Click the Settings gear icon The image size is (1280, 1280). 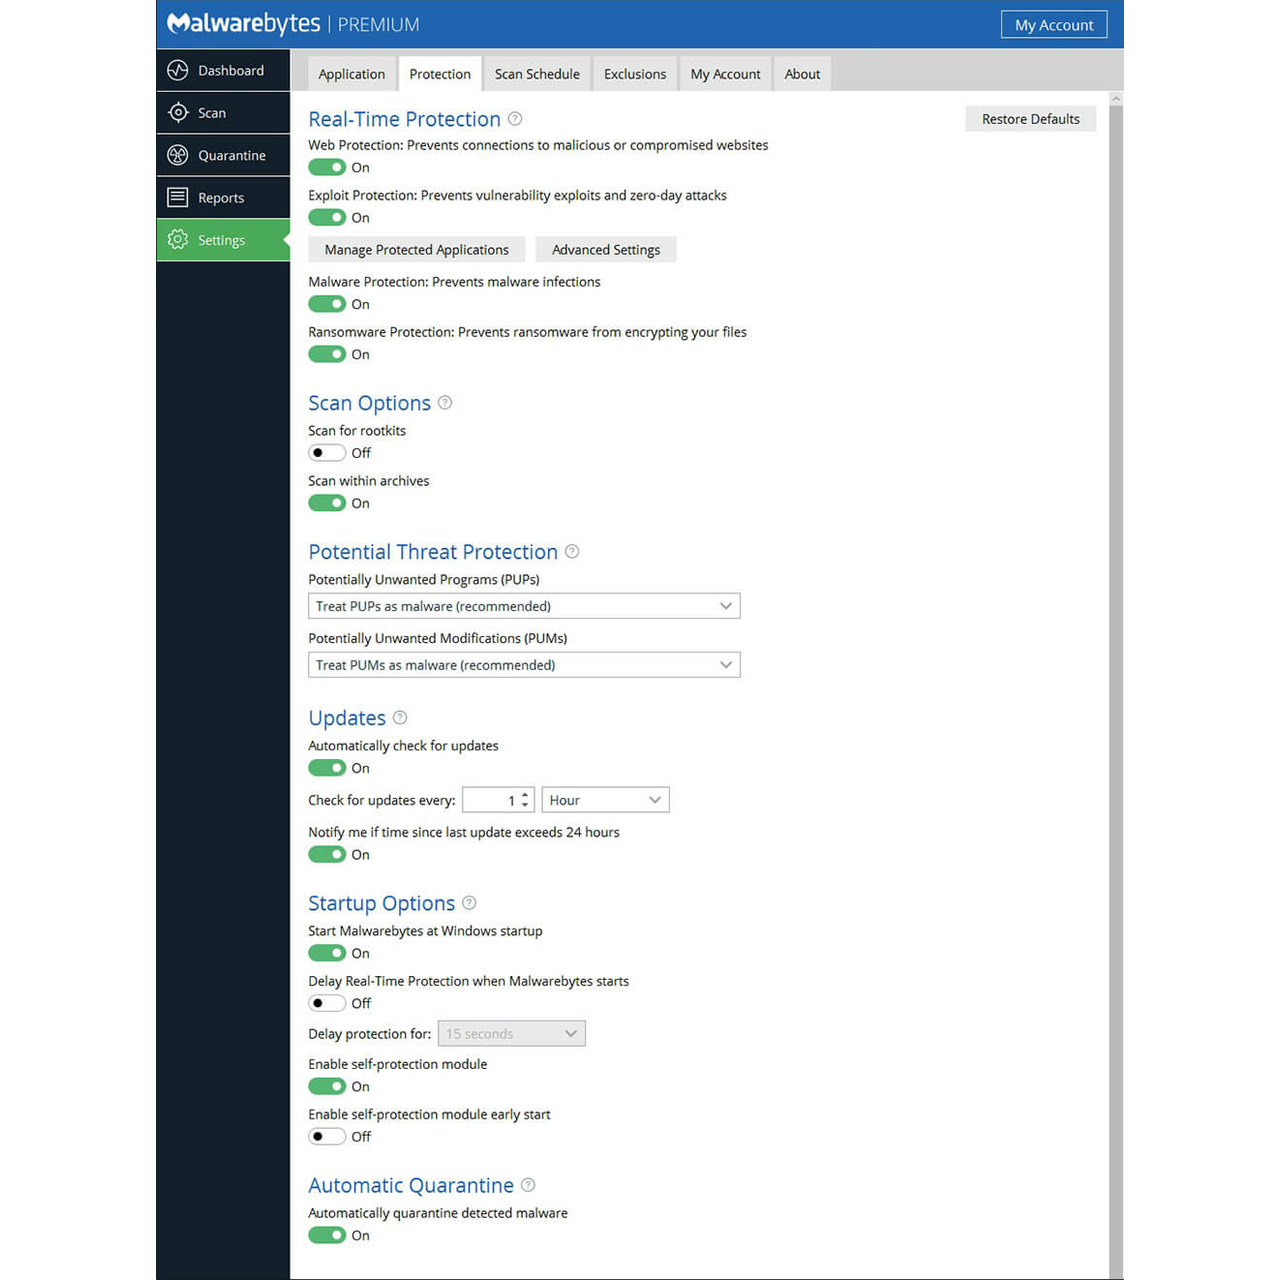pos(178,240)
